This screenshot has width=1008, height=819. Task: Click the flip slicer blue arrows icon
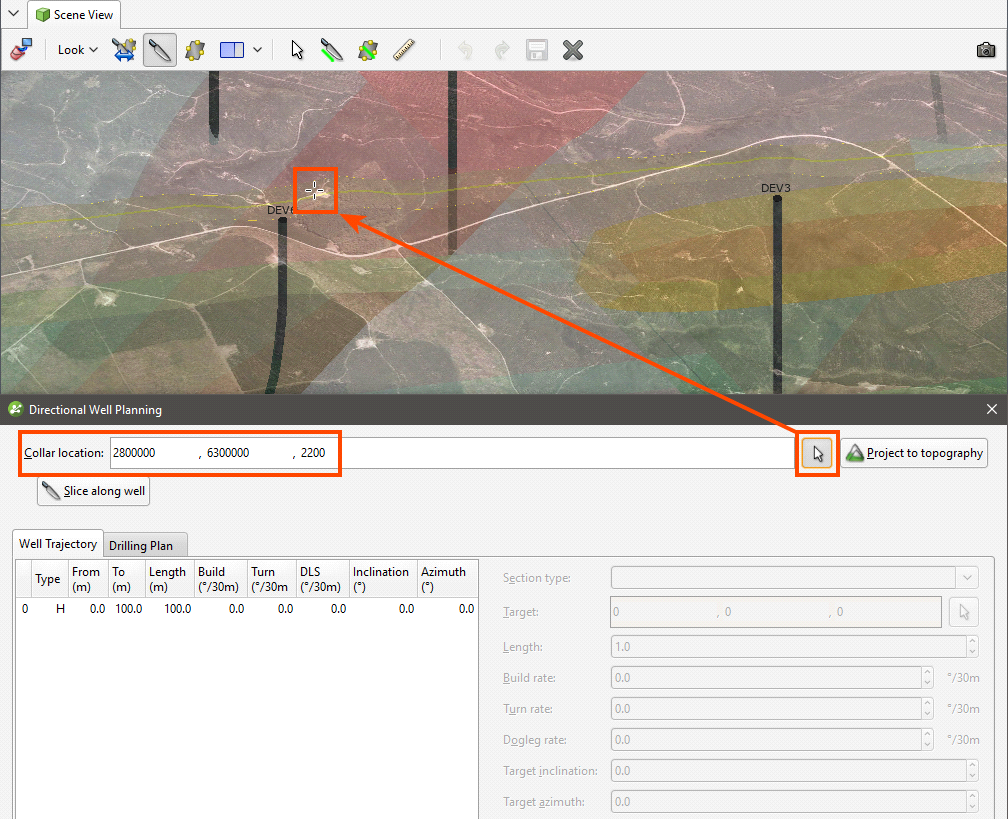124,49
